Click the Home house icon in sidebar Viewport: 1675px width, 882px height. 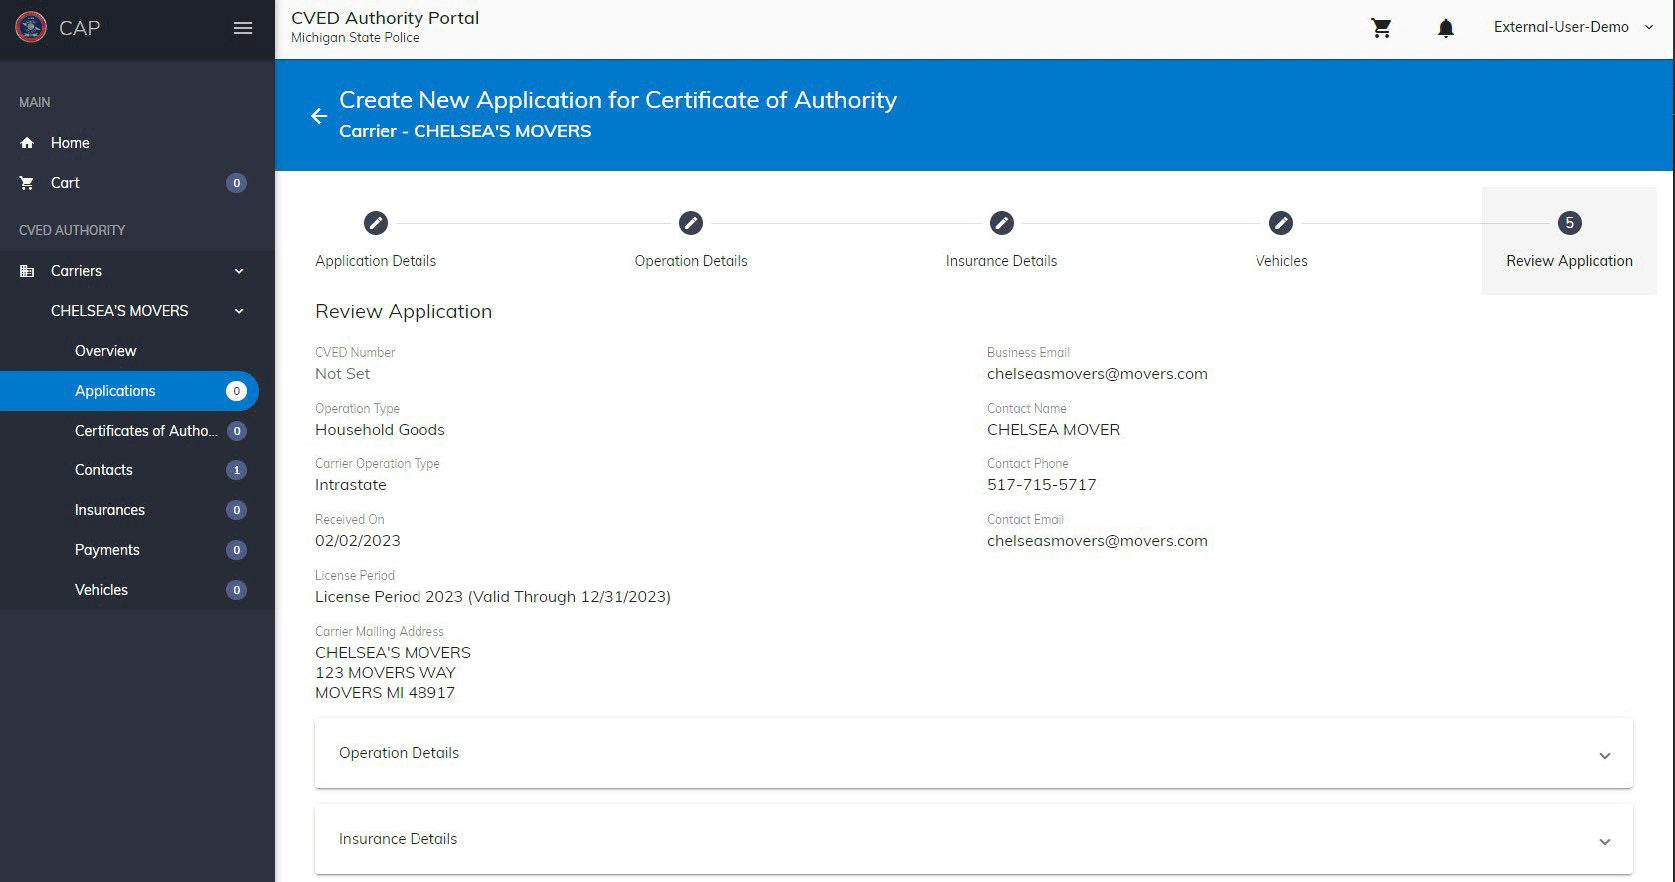click(x=27, y=143)
